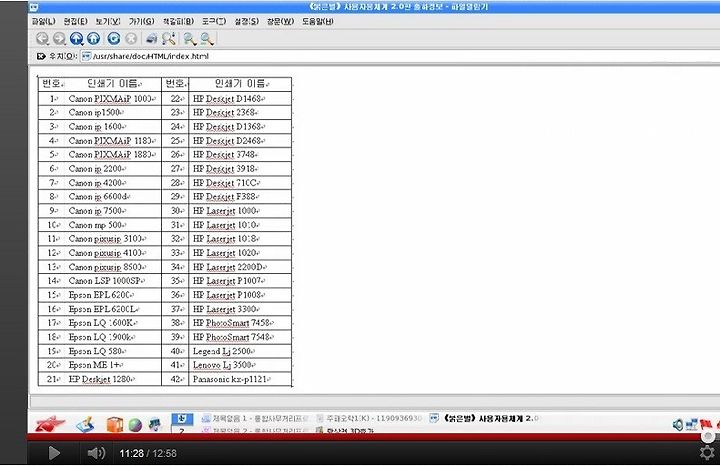The image size is (720, 466).
Task: Click the lower desktop pager box labeled 2
Action: (182, 430)
